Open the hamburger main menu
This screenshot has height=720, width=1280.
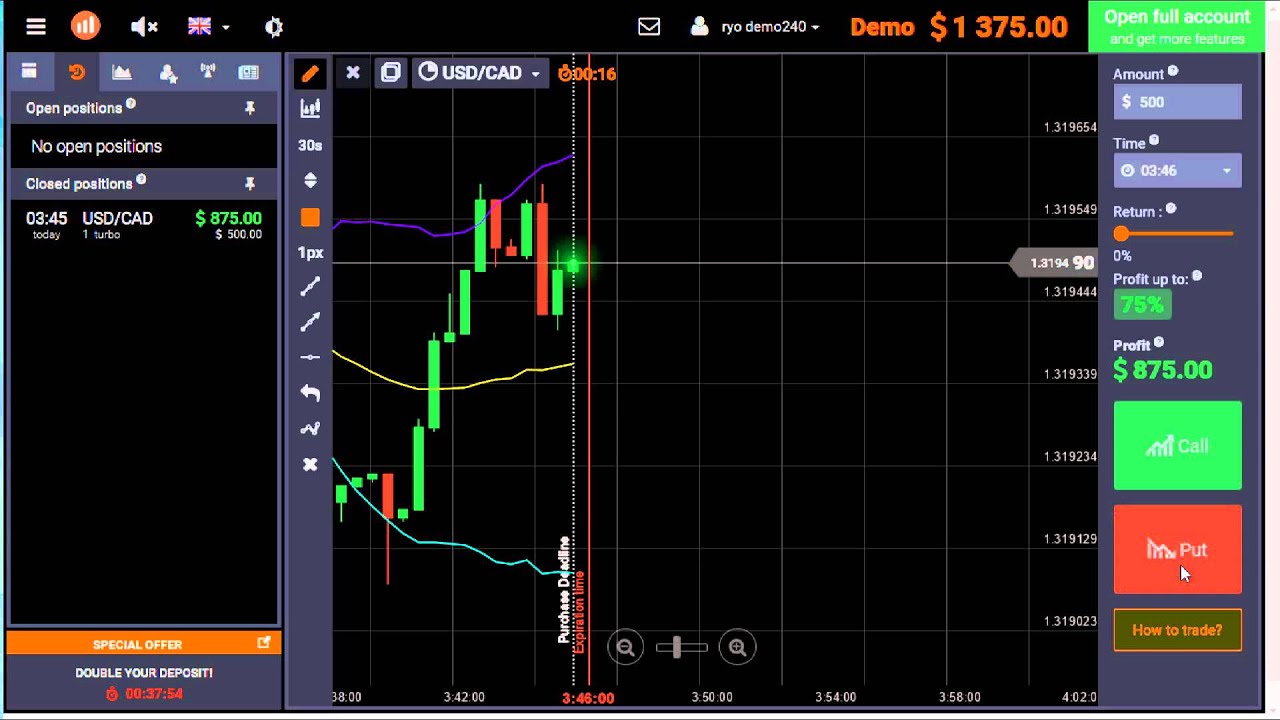[x=36, y=27]
